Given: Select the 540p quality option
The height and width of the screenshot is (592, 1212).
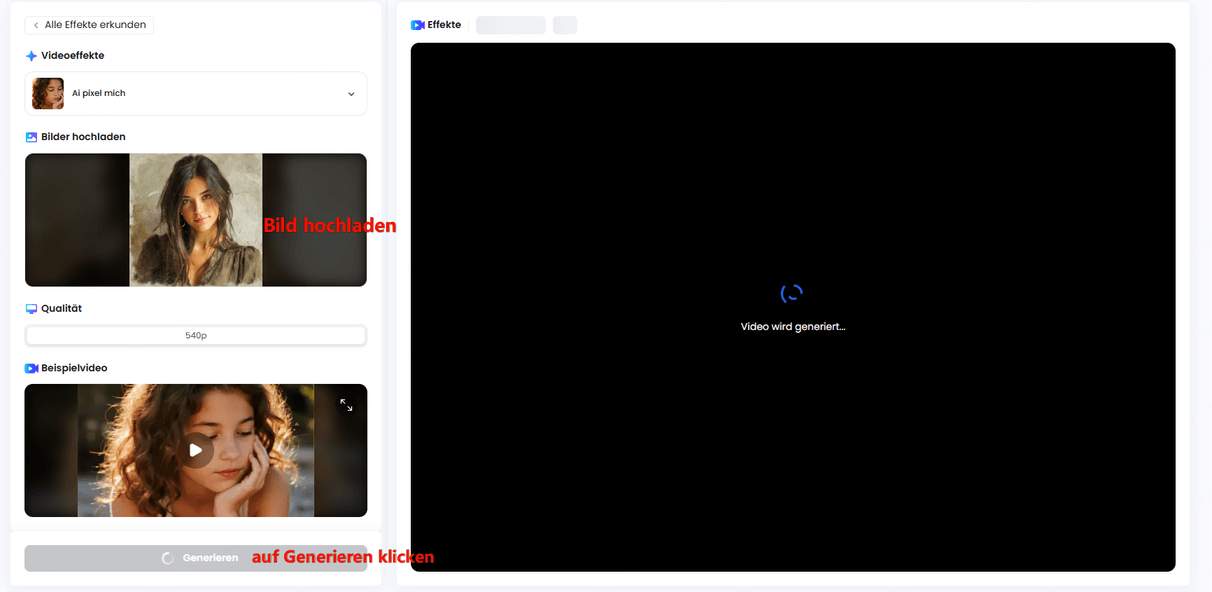Looking at the screenshot, I should point(196,336).
